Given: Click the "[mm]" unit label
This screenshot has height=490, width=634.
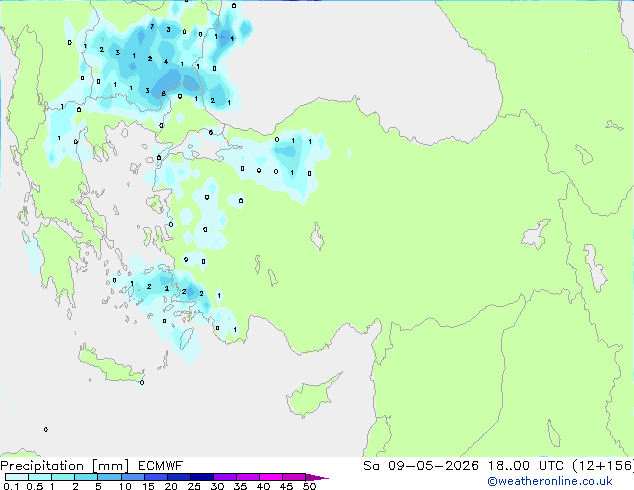Looking at the screenshot, I should click(111, 466).
